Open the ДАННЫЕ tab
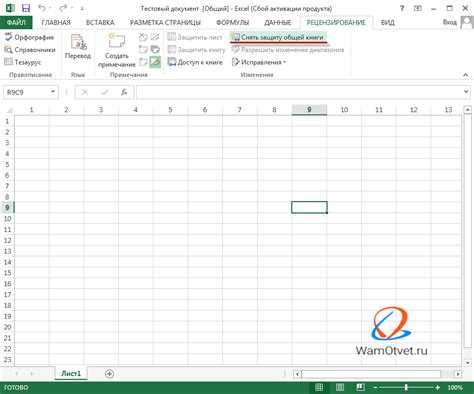The height and width of the screenshot is (394, 474). point(278,22)
